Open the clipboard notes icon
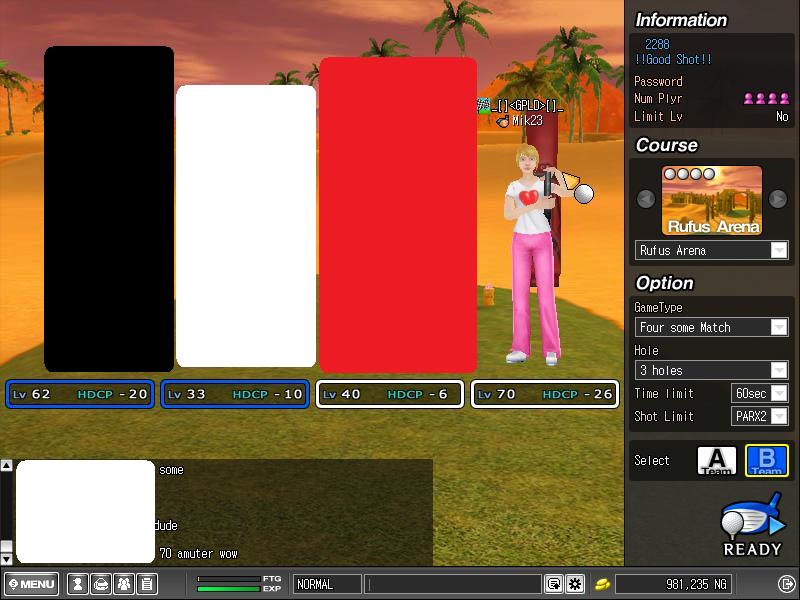 pos(146,584)
